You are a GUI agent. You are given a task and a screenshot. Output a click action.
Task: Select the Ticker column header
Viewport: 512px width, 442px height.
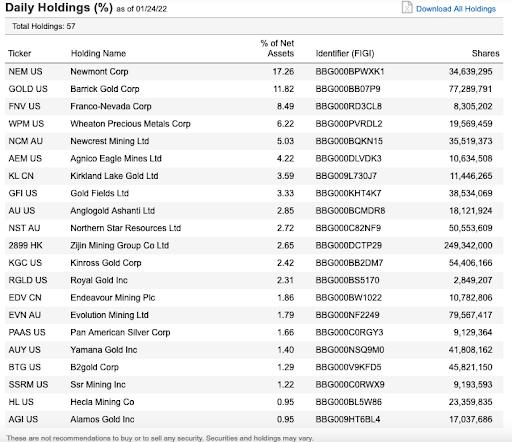(x=20, y=53)
